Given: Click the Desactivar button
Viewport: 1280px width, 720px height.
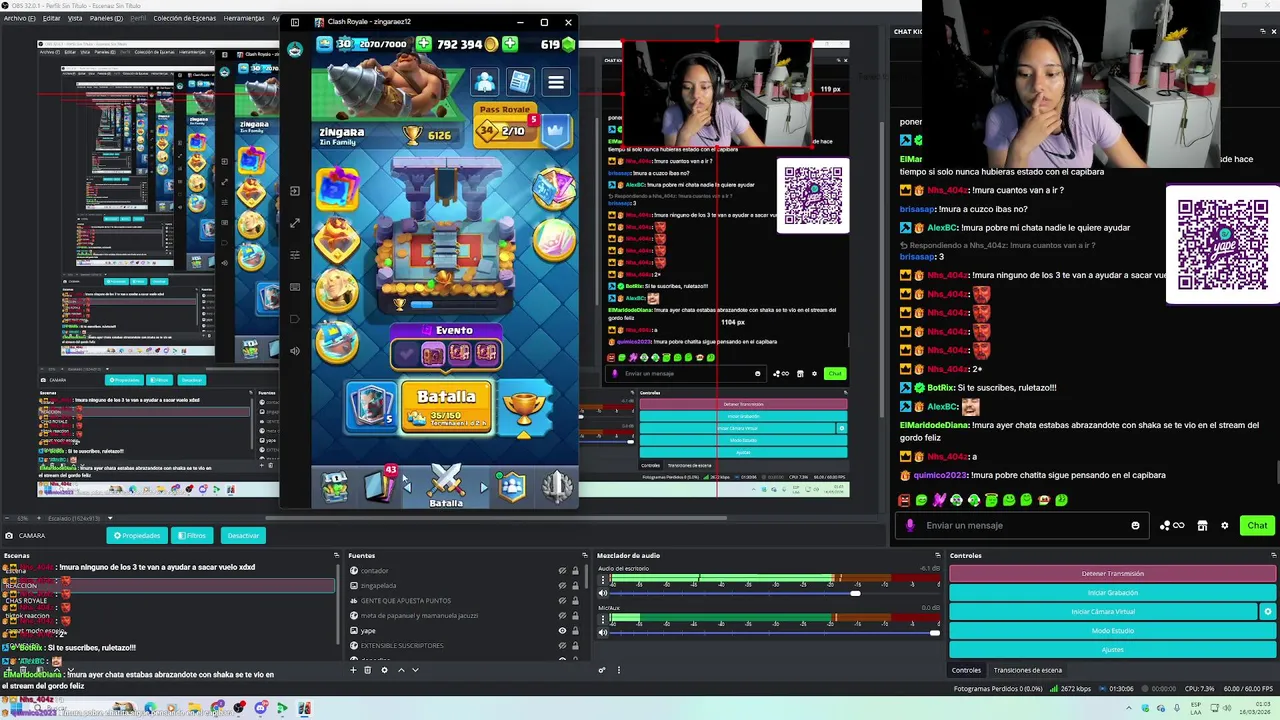Looking at the screenshot, I should 243,535.
